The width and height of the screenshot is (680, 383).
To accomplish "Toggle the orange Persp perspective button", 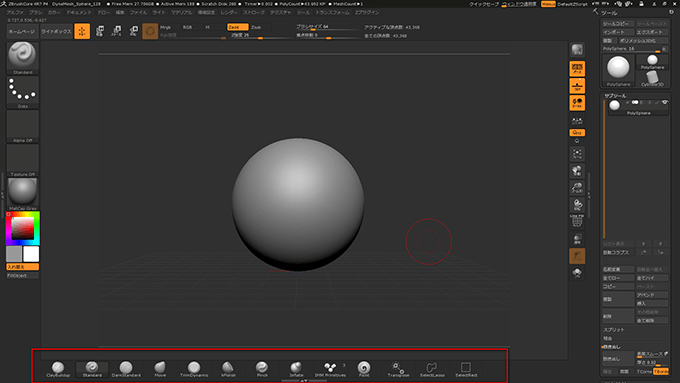I will pyautogui.click(x=577, y=69).
